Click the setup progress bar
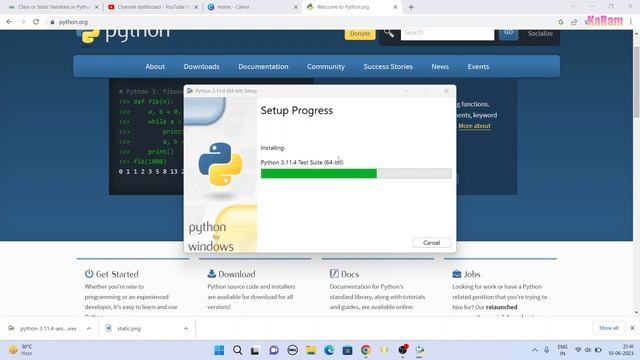640x360 pixels. (x=356, y=173)
